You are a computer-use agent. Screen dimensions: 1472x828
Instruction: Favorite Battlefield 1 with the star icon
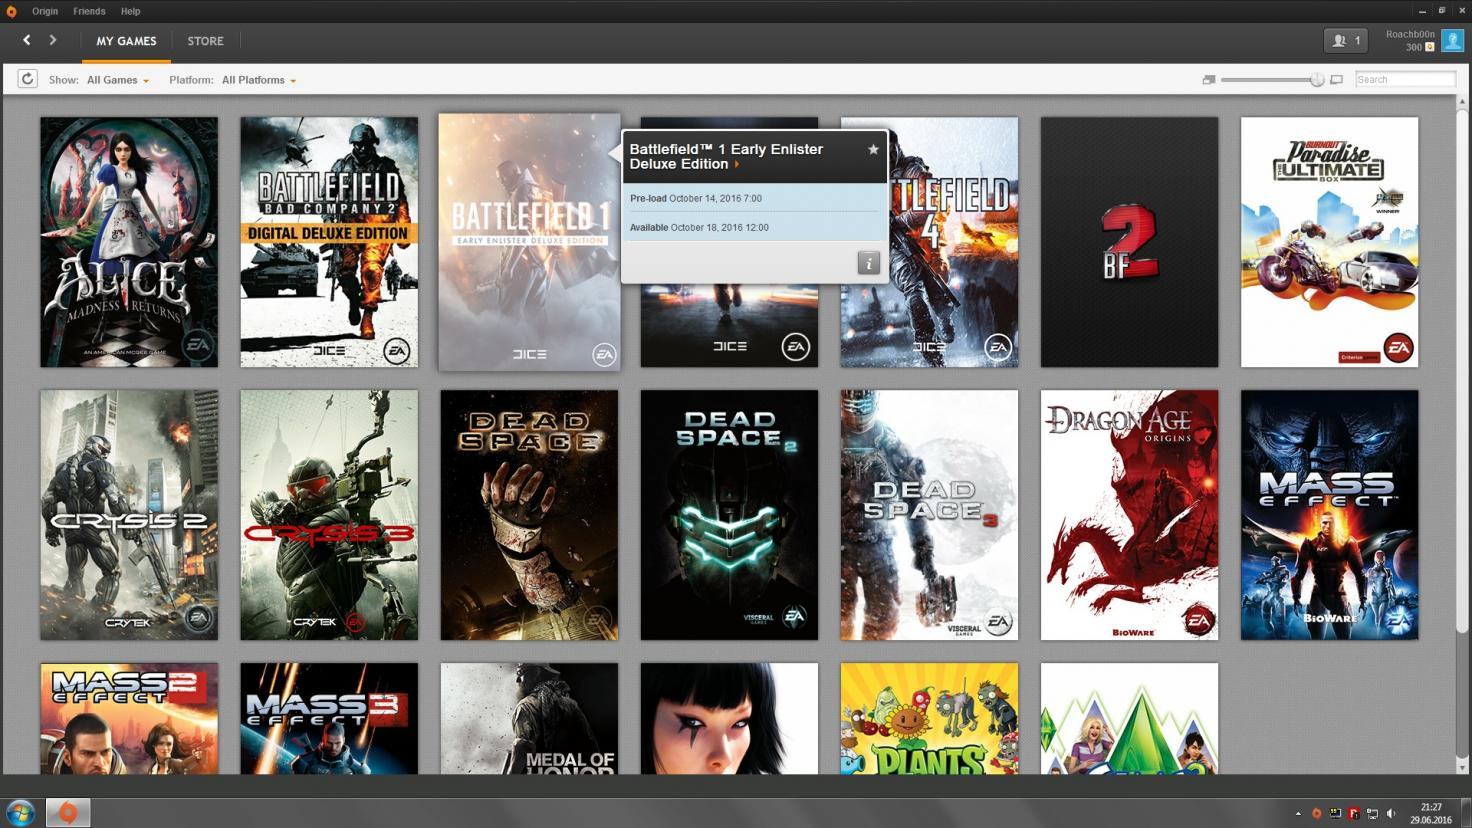click(873, 149)
